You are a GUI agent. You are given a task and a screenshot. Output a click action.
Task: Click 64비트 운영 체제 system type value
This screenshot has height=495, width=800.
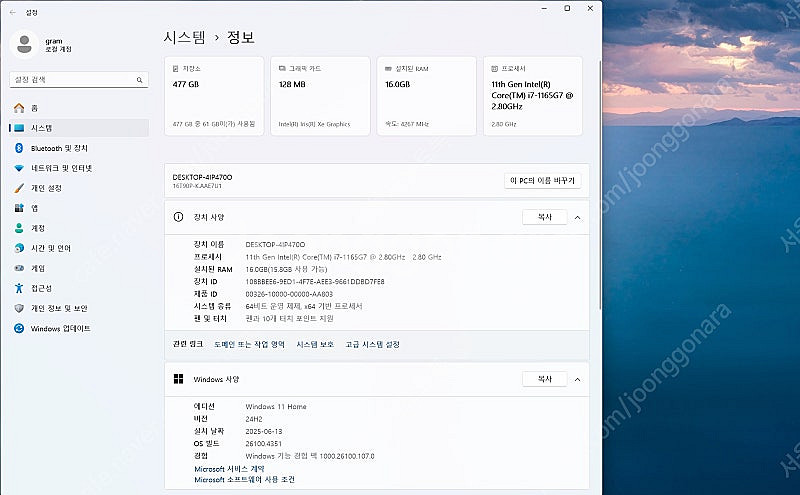tap(304, 306)
